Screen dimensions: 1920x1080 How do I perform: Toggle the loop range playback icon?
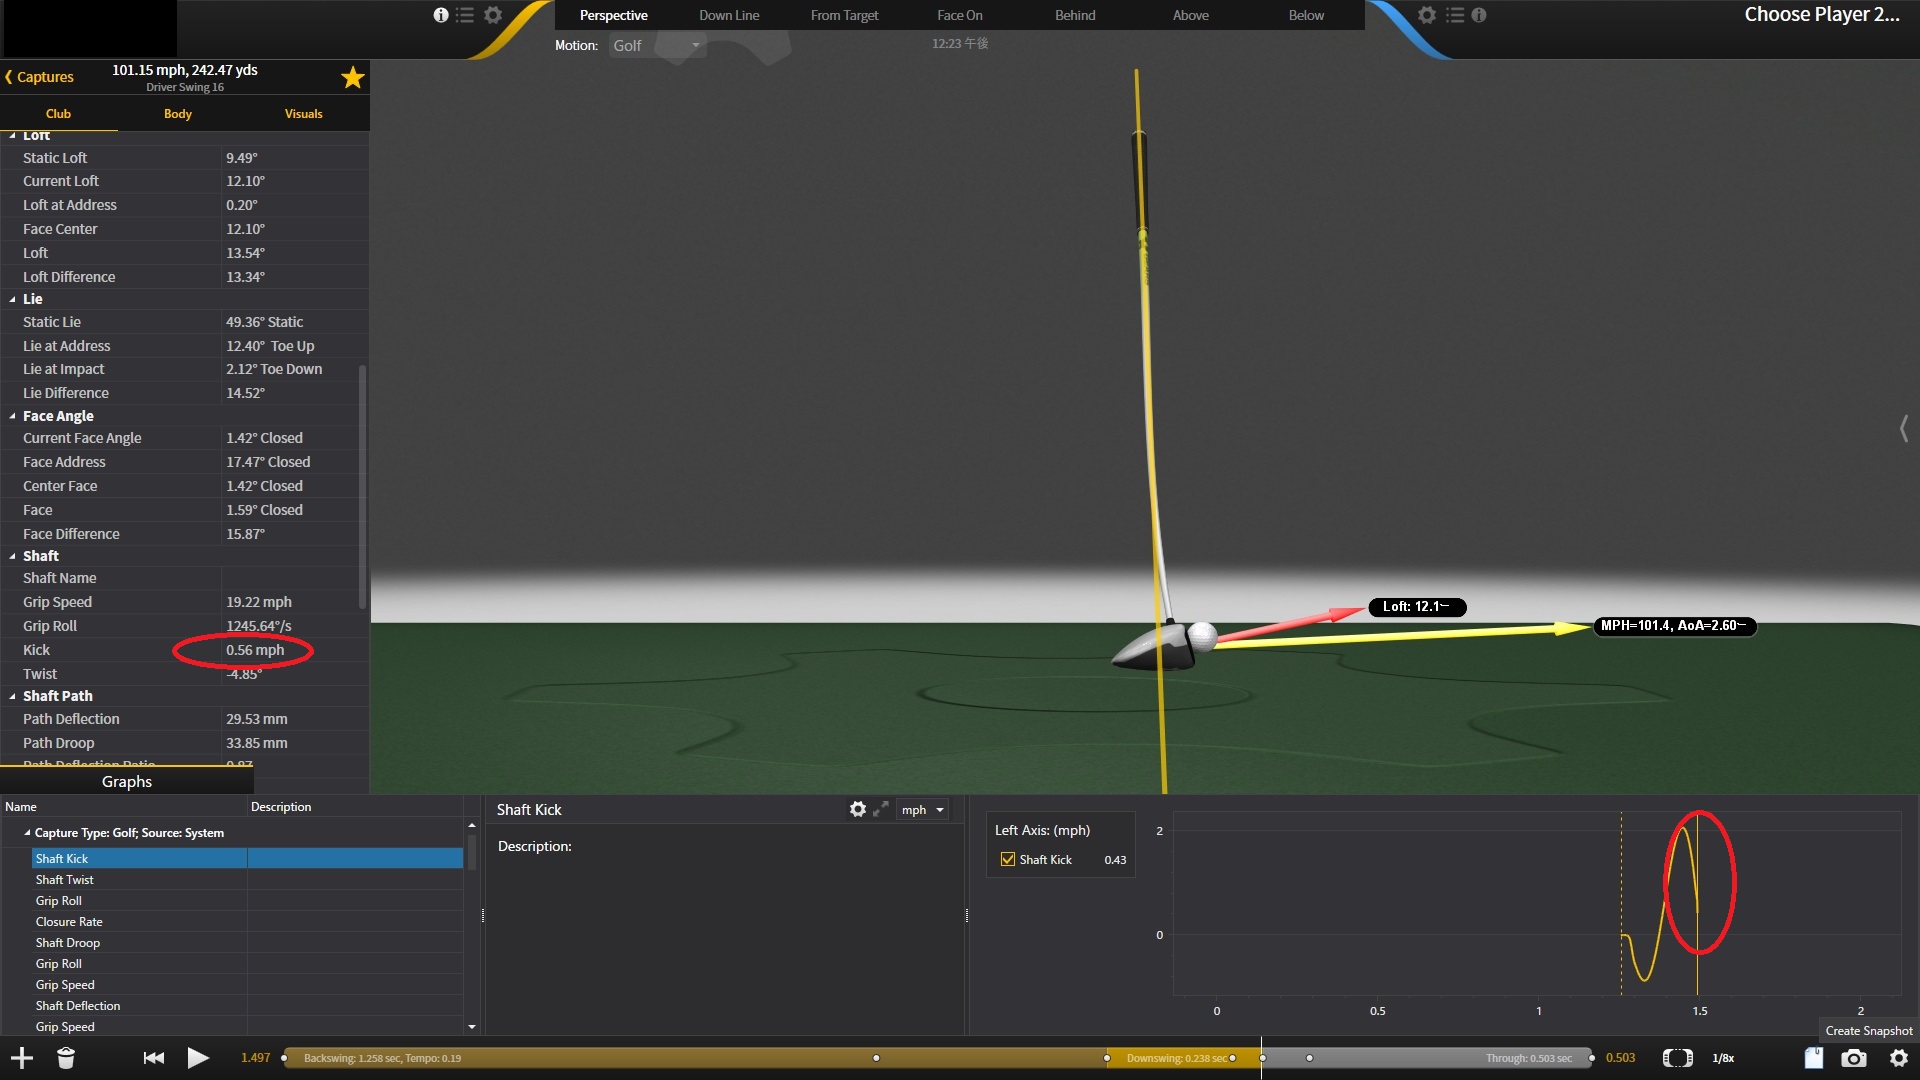coord(1677,1058)
